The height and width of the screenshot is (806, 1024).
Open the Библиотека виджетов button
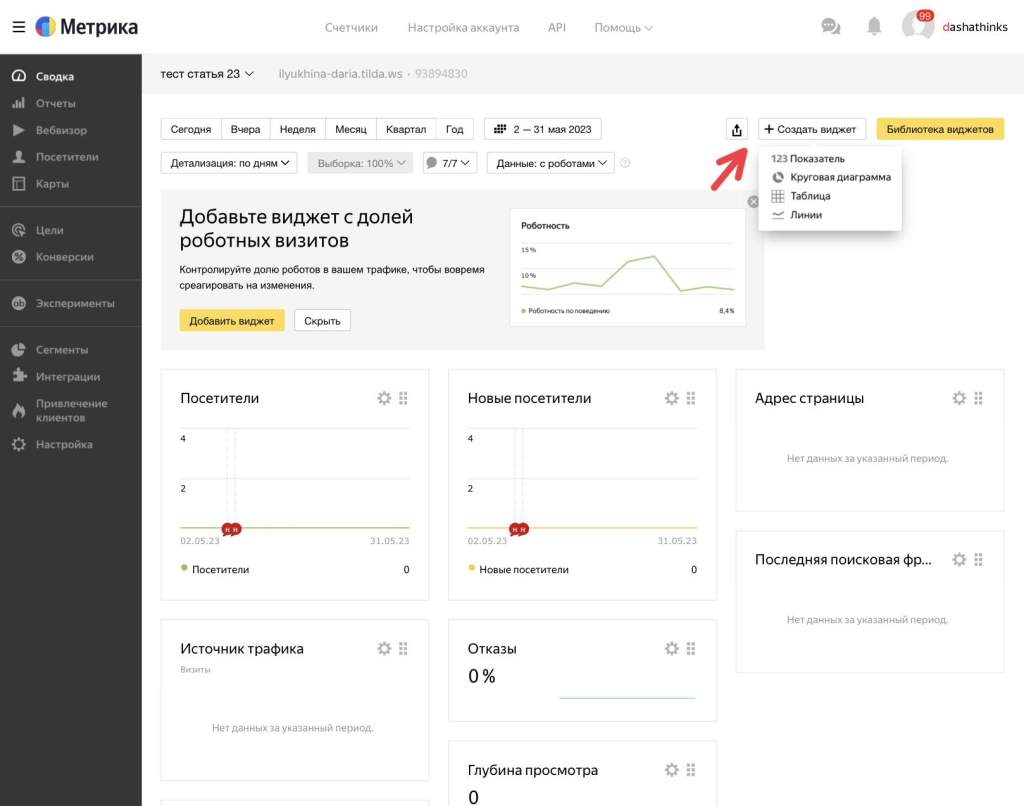(x=940, y=129)
